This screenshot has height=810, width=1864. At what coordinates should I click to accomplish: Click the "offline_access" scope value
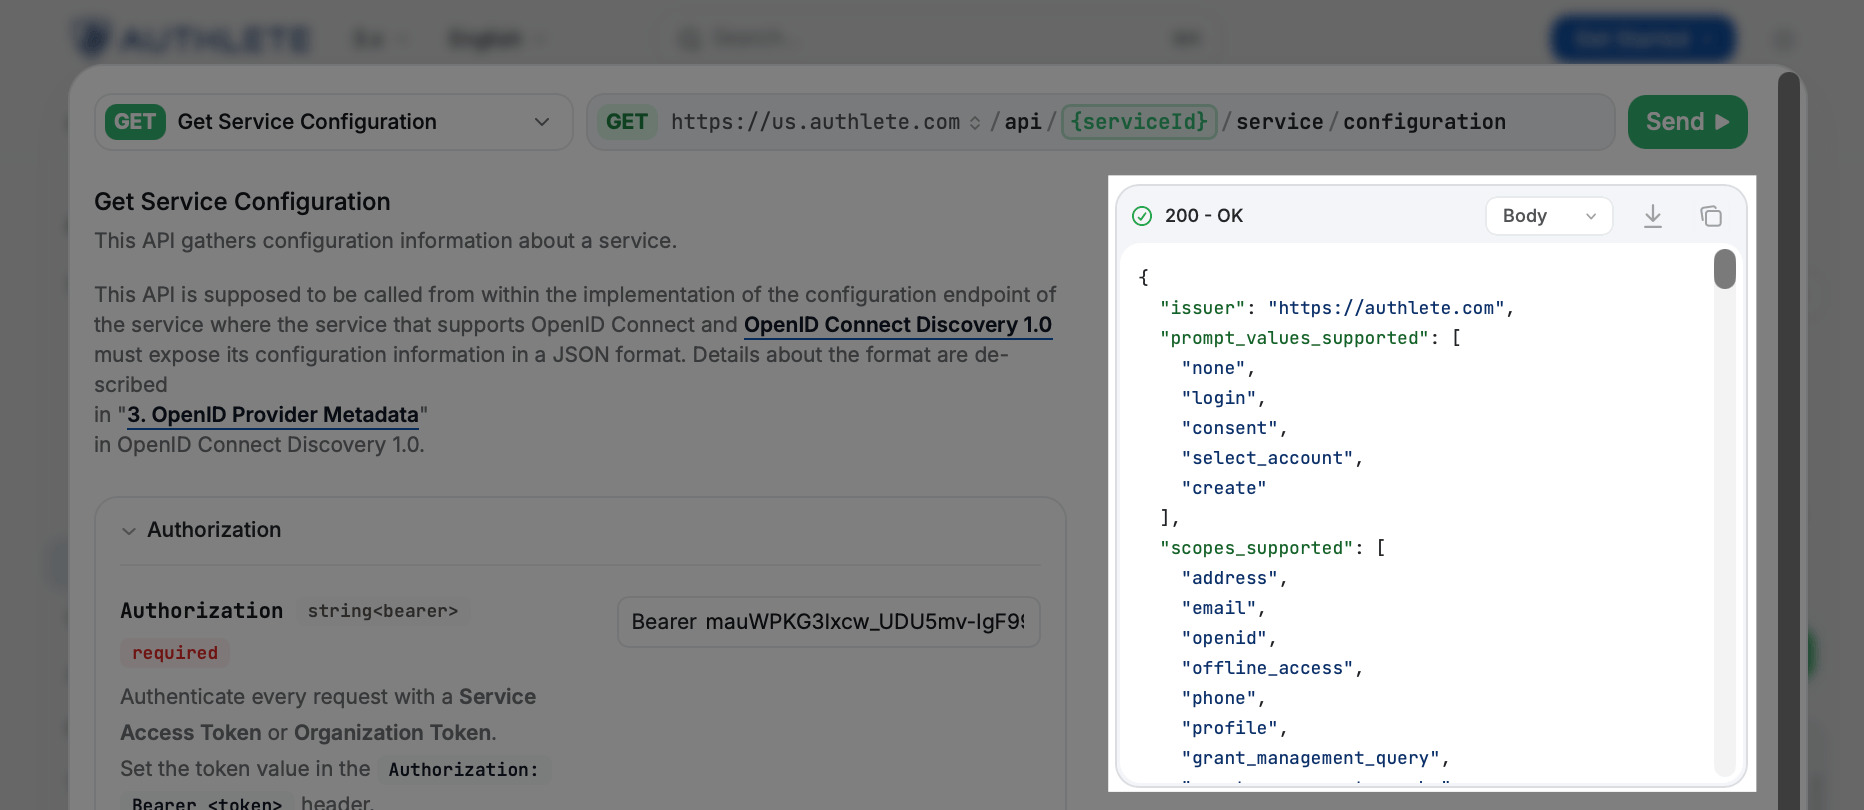1268,668
